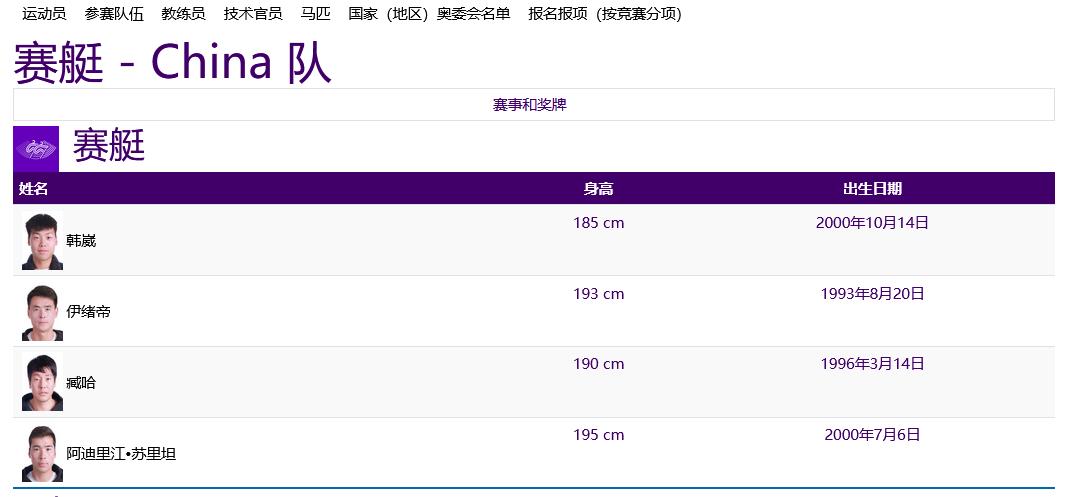Viewport: 1074px width, 497px height.
Task: Click athlete photo of 阿迪里江•苏里坦
Action: (42, 454)
